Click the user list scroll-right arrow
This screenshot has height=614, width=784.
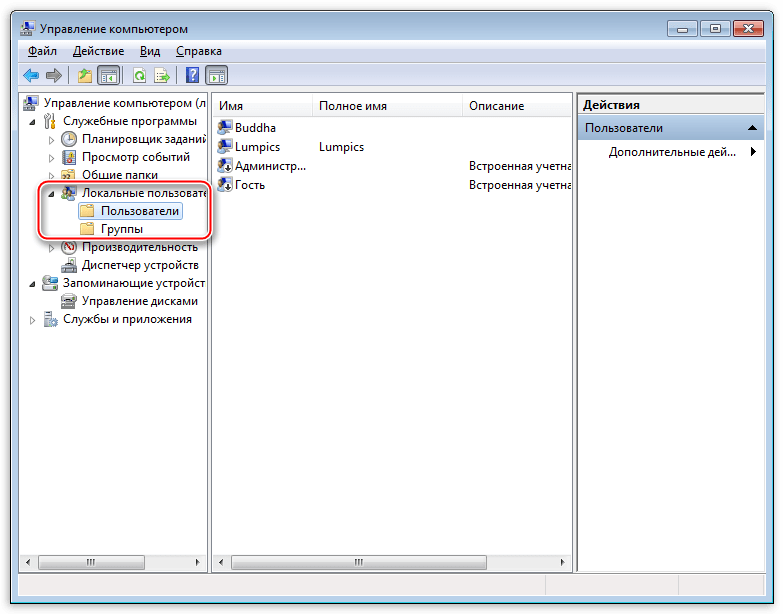click(562, 562)
